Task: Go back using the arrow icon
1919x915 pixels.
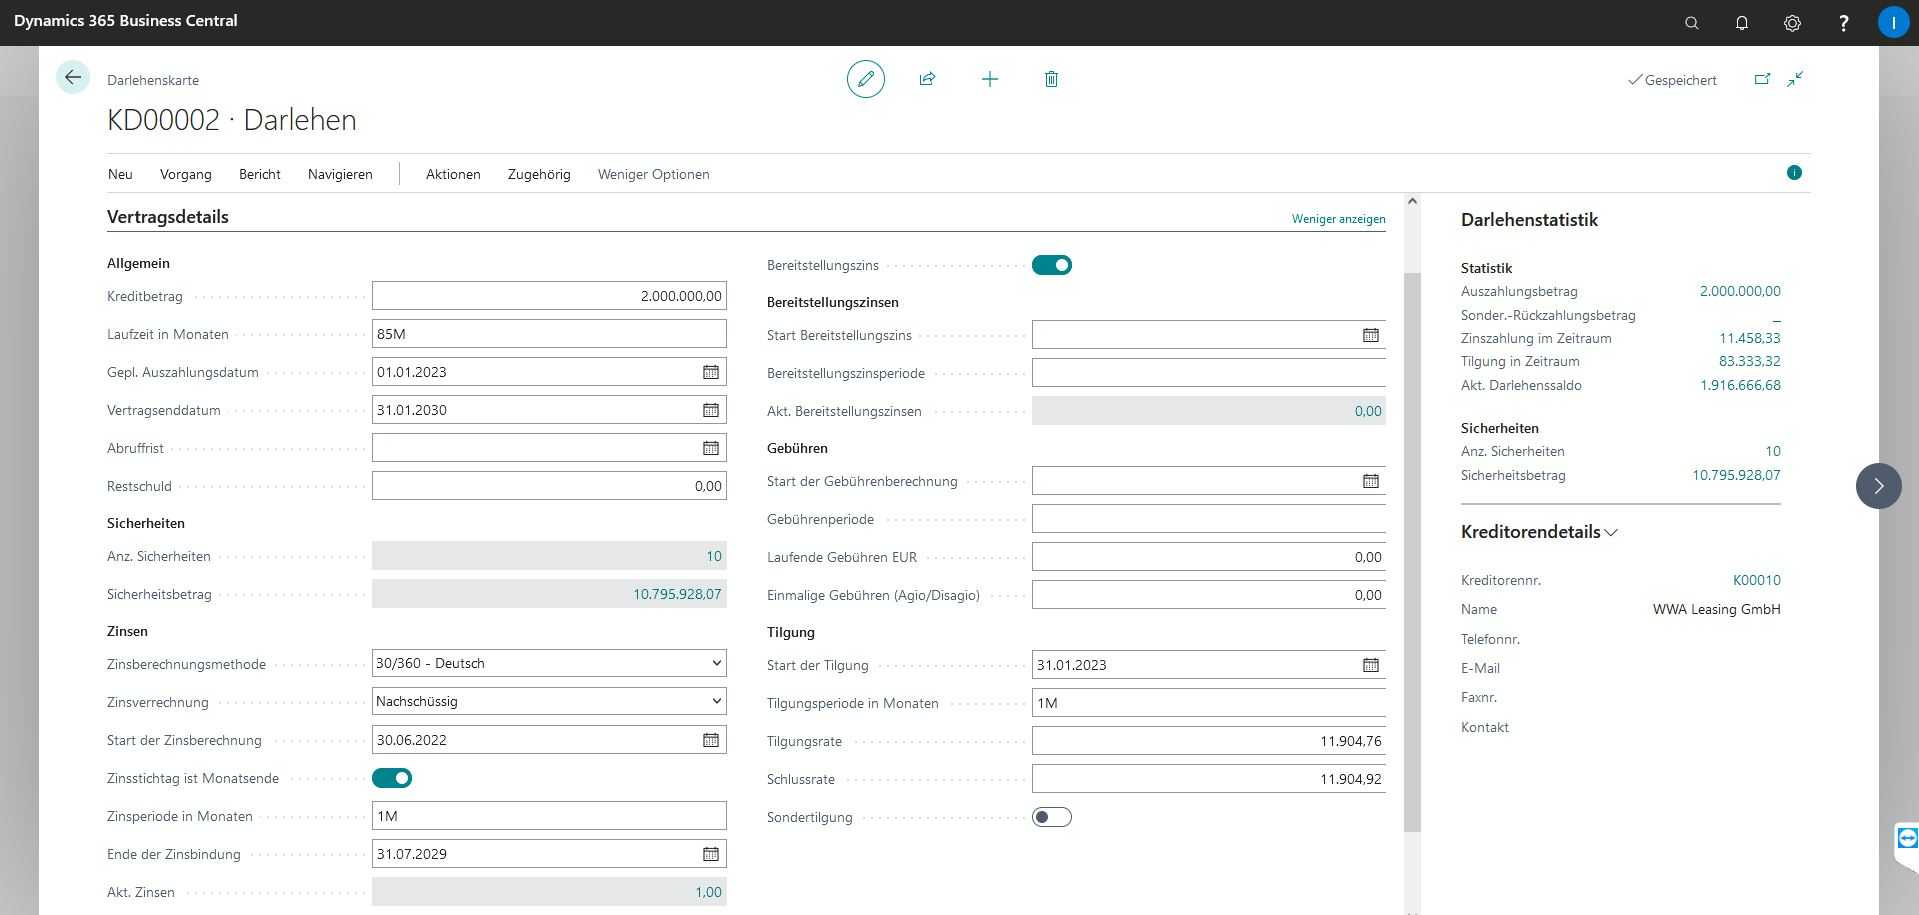Action: [73, 78]
